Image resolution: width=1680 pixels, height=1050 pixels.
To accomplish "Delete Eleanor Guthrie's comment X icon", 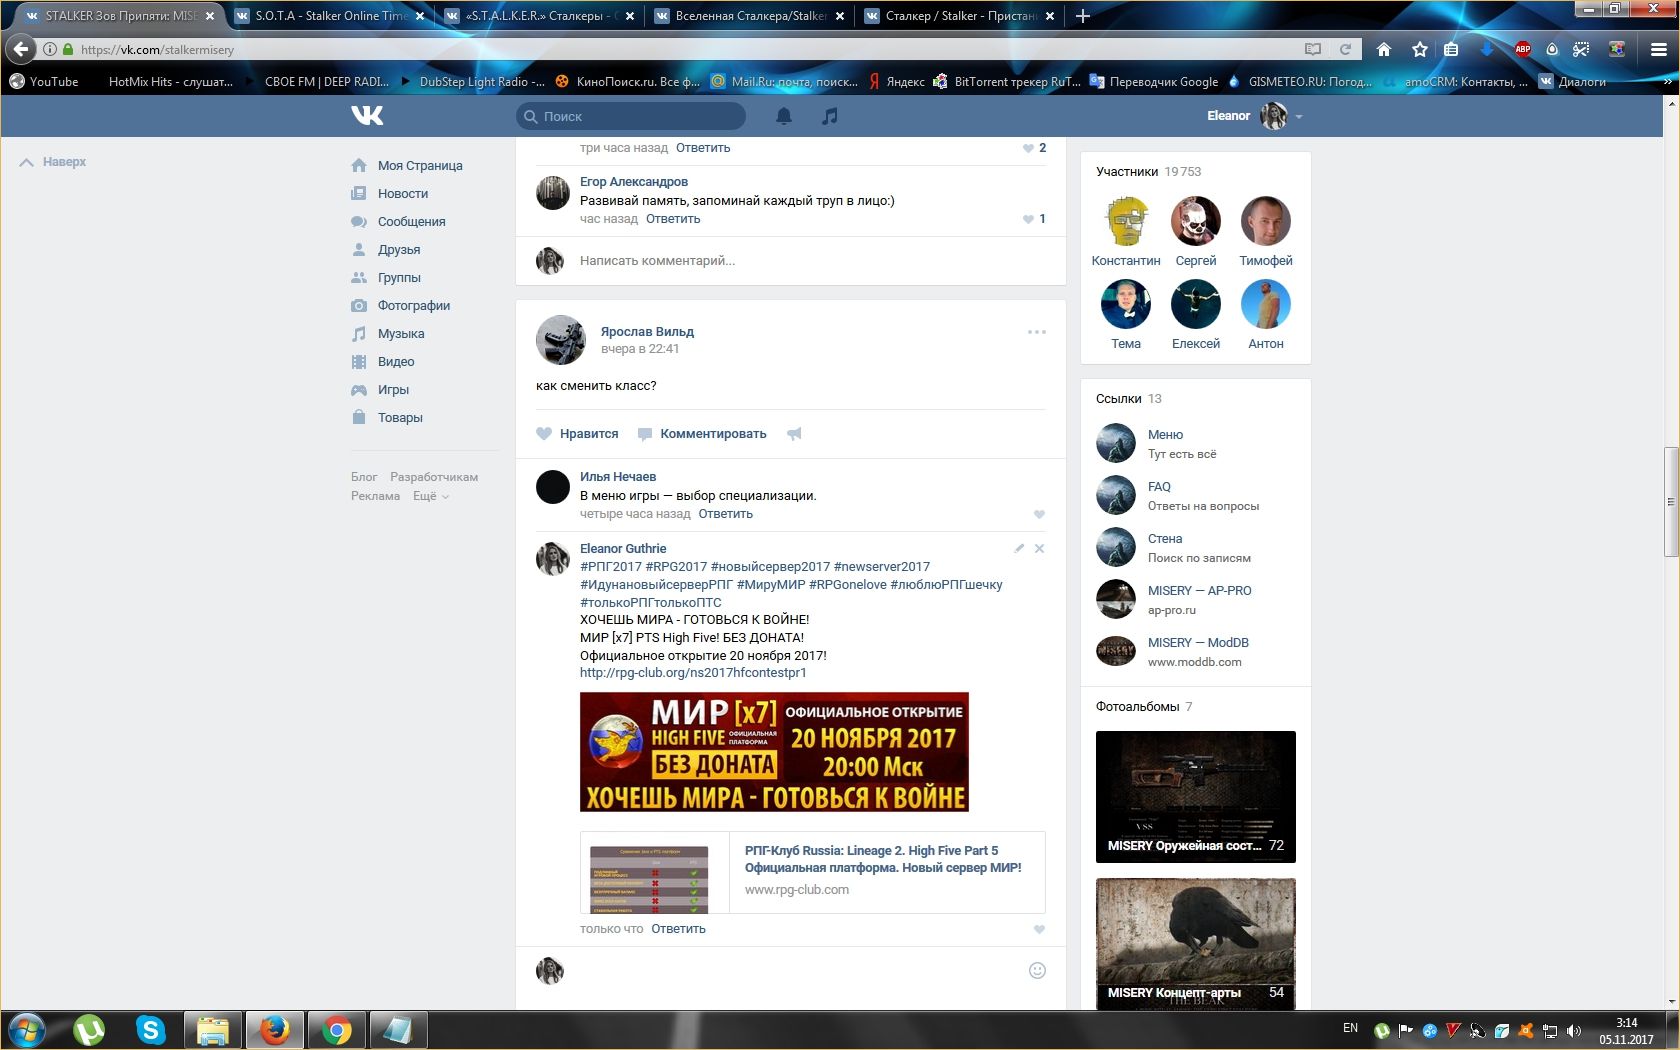I will (x=1039, y=548).
